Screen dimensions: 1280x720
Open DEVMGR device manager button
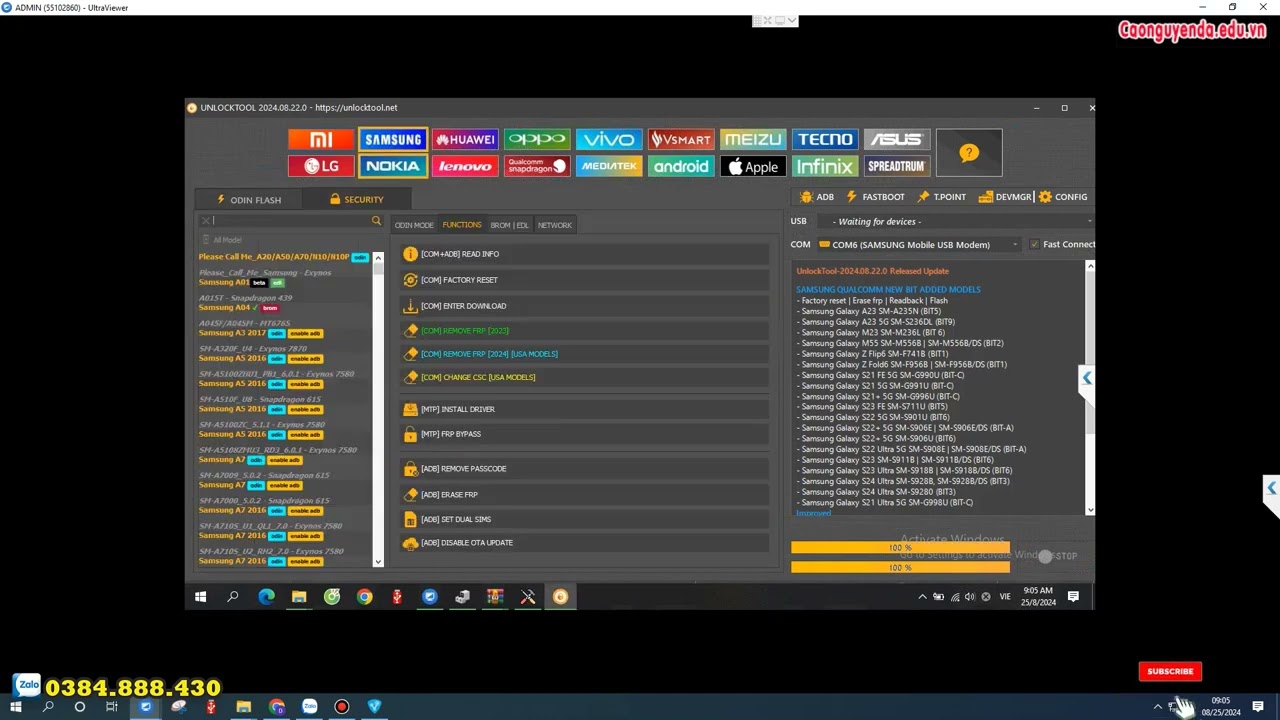[1005, 197]
